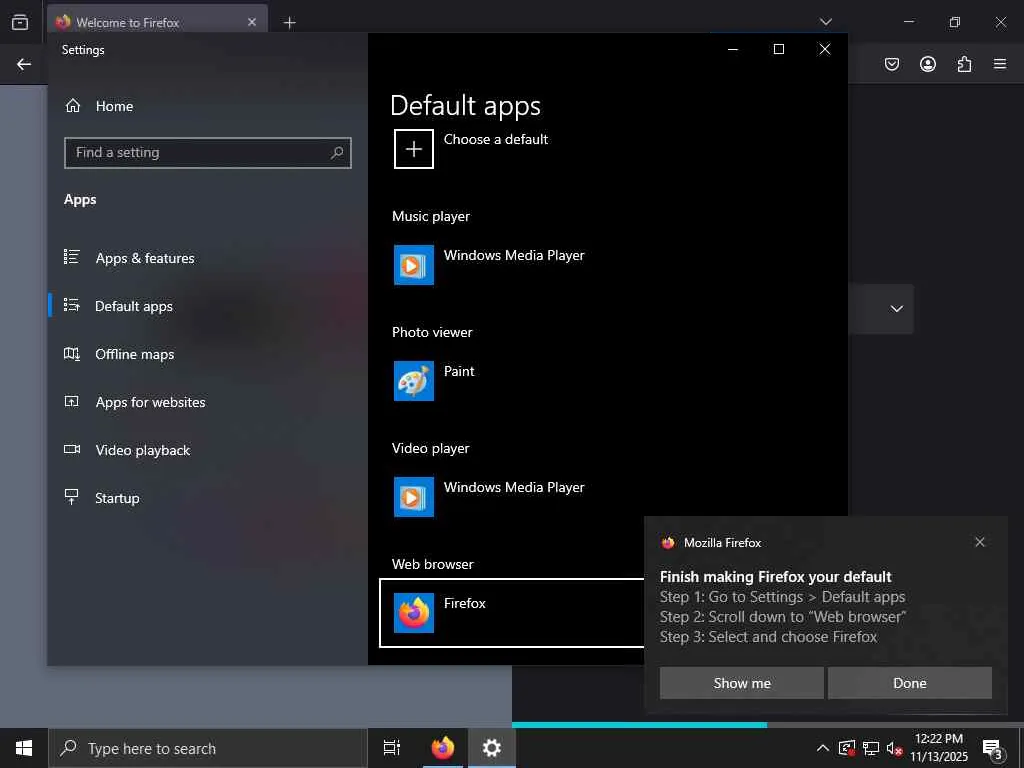Open the Firefox account icon
The width and height of the screenshot is (1024, 768).
927,64
